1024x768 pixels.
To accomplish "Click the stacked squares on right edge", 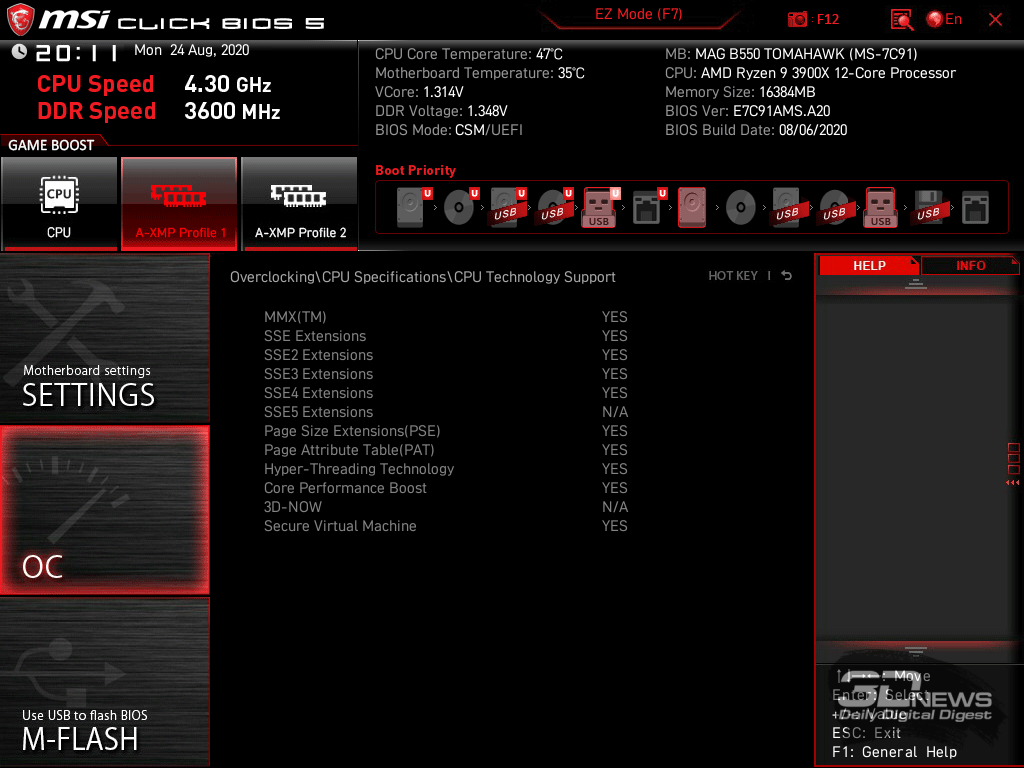I will (x=1014, y=458).
